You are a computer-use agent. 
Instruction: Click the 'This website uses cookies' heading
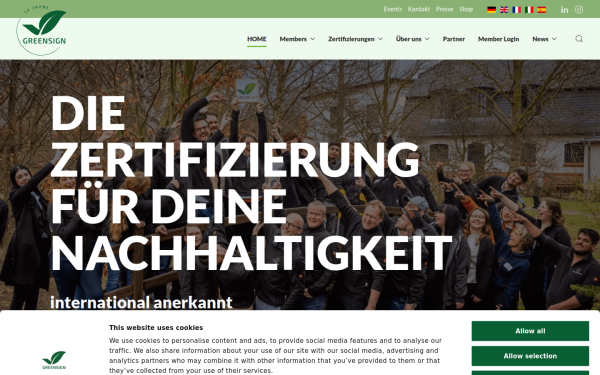point(156,328)
